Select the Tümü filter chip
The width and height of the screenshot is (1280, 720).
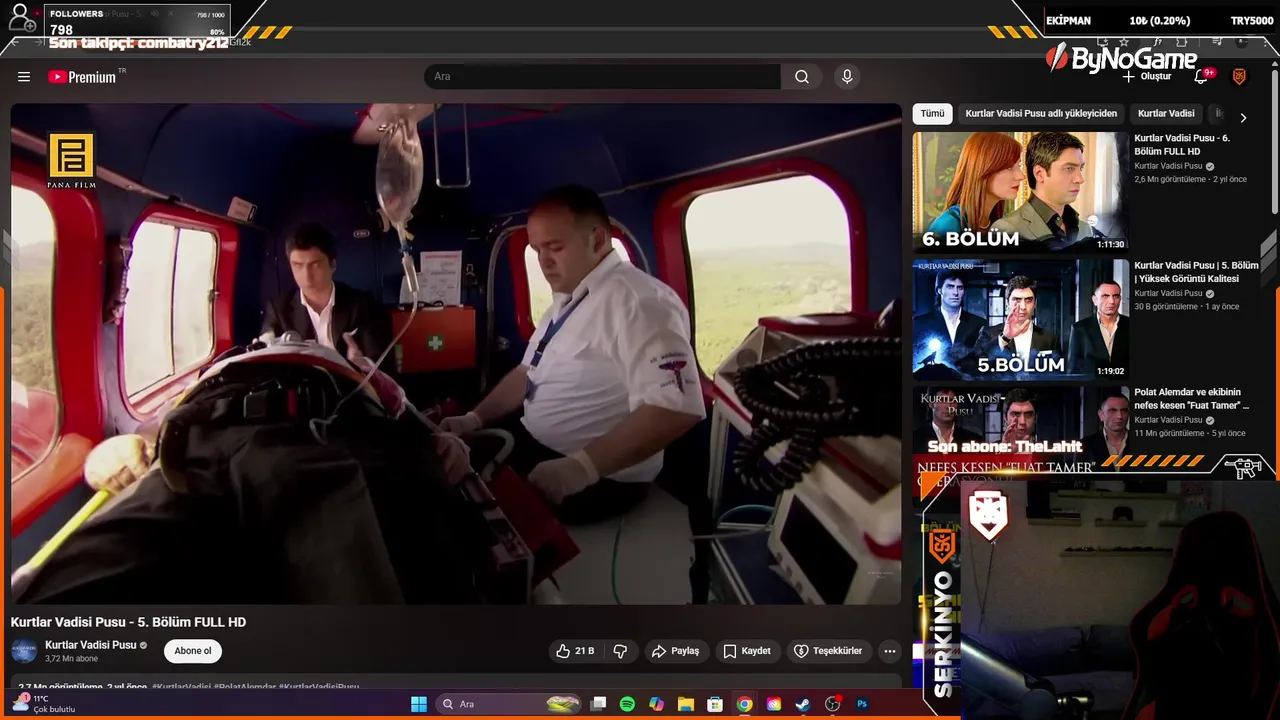pos(932,114)
